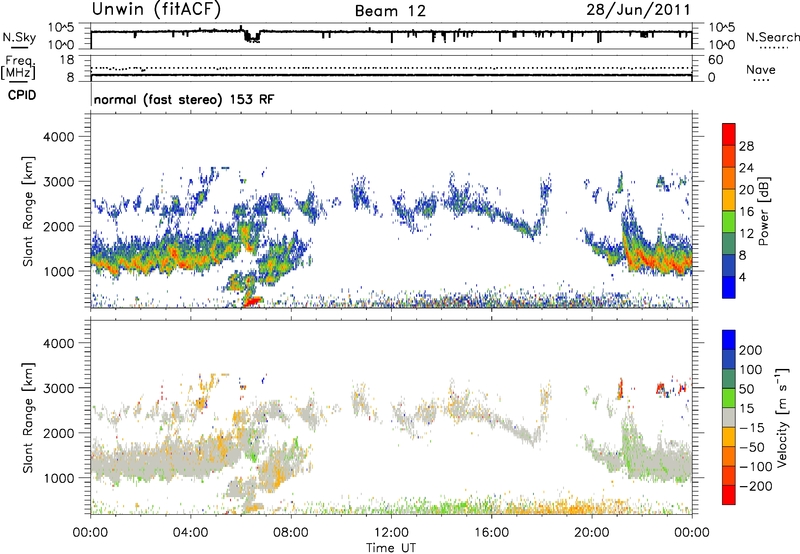Click the 'N.Search' legend label
Screen dimensions: 800x554
pos(773,37)
